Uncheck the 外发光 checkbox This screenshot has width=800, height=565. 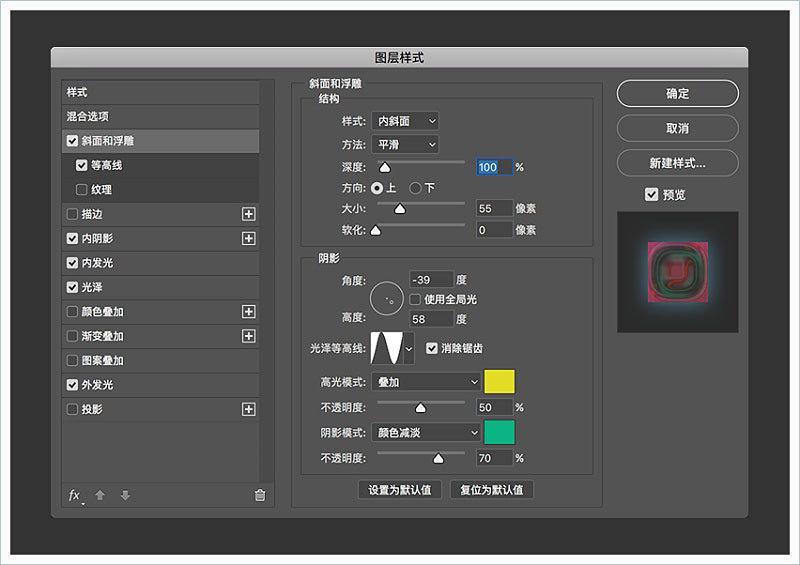72,385
